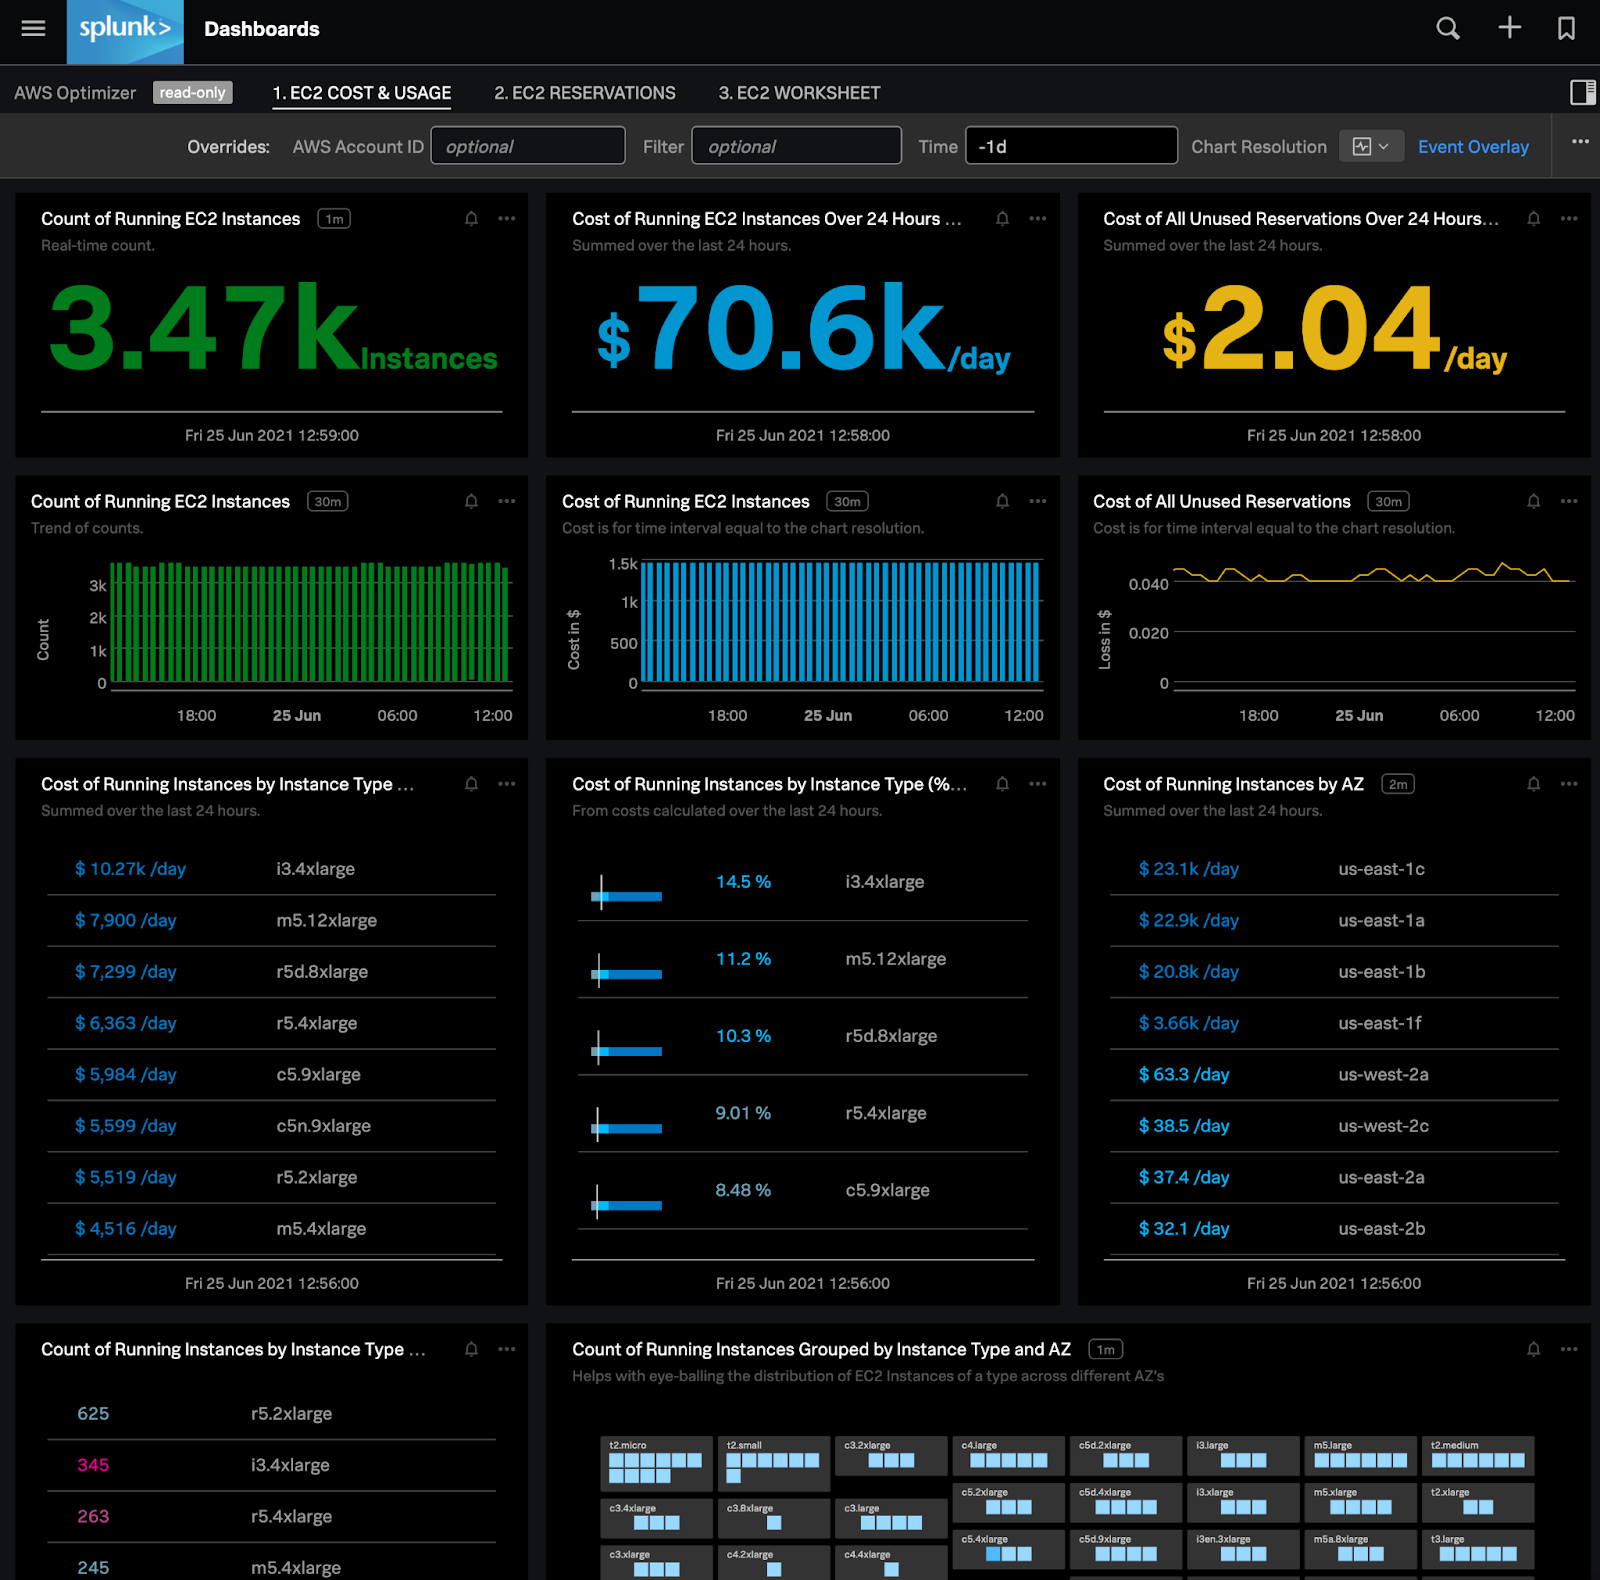Click the 14.5 % i3.4xlarge percentage

pos(743,882)
